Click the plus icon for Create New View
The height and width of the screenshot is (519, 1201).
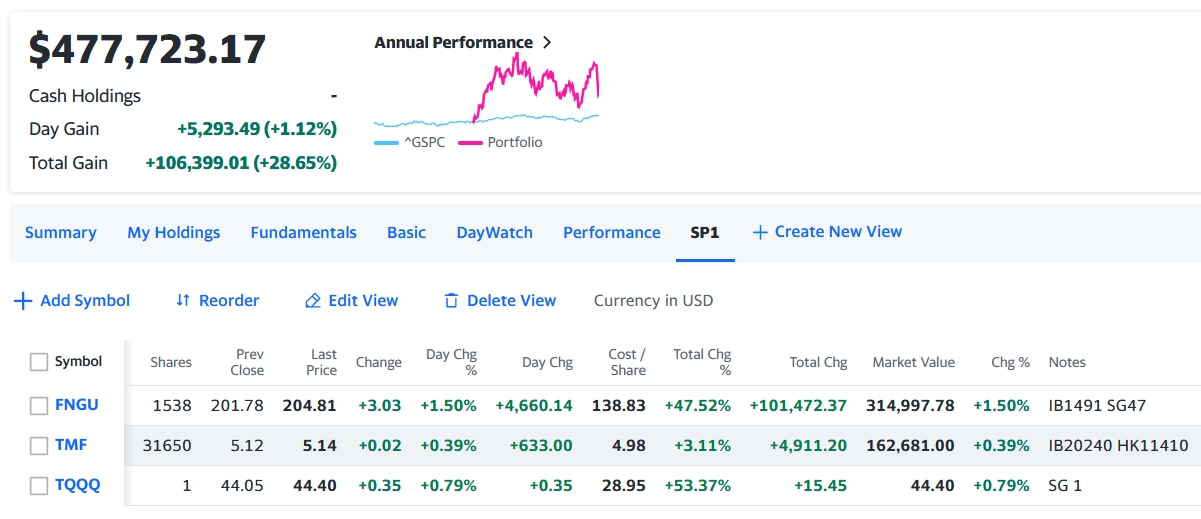click(x=760, y=232)
